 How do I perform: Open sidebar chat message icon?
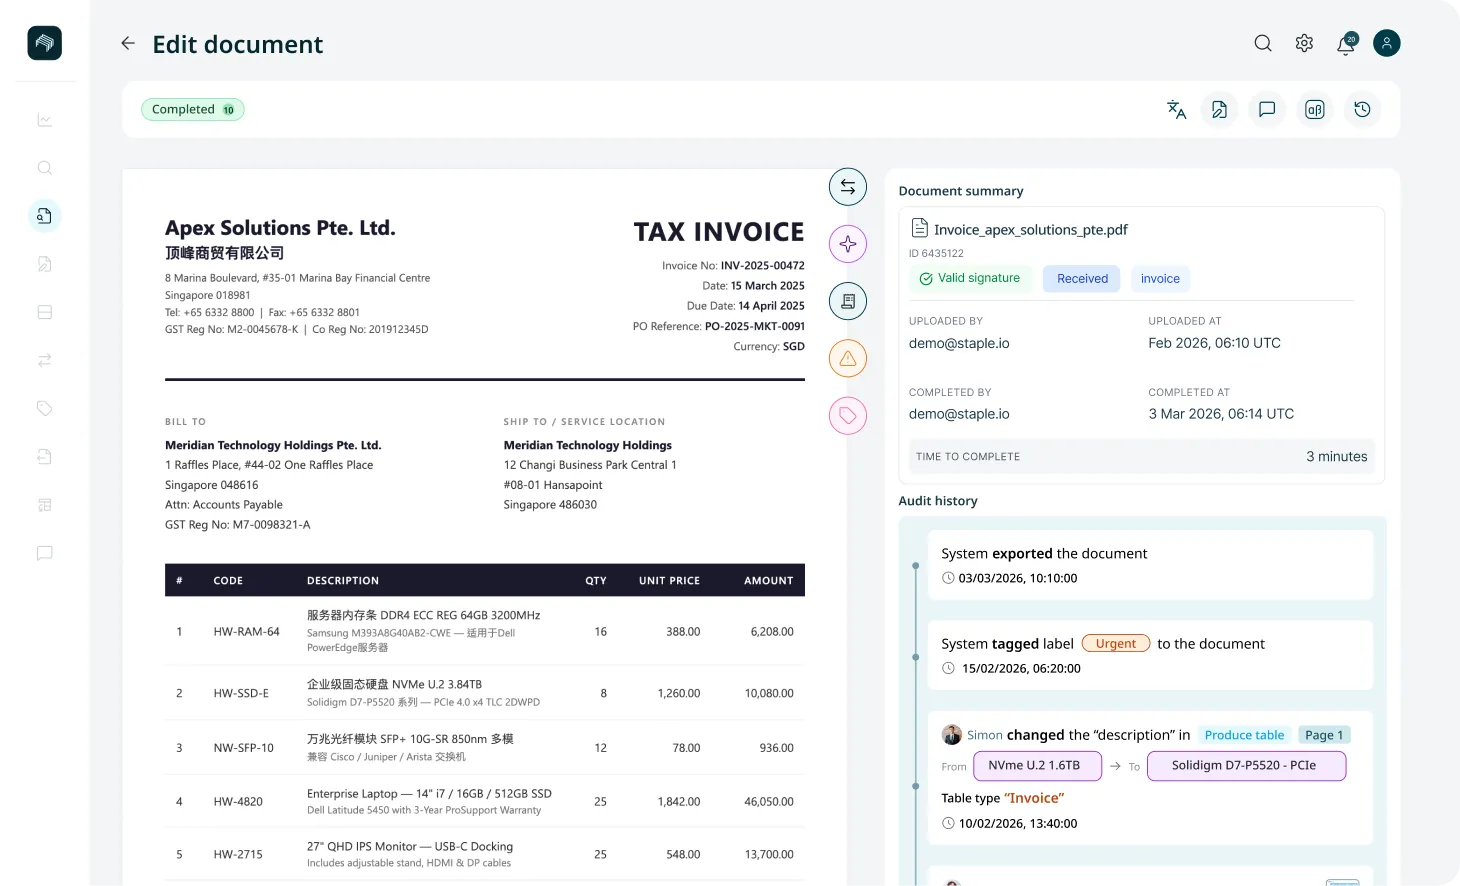[x=44, y=553]
